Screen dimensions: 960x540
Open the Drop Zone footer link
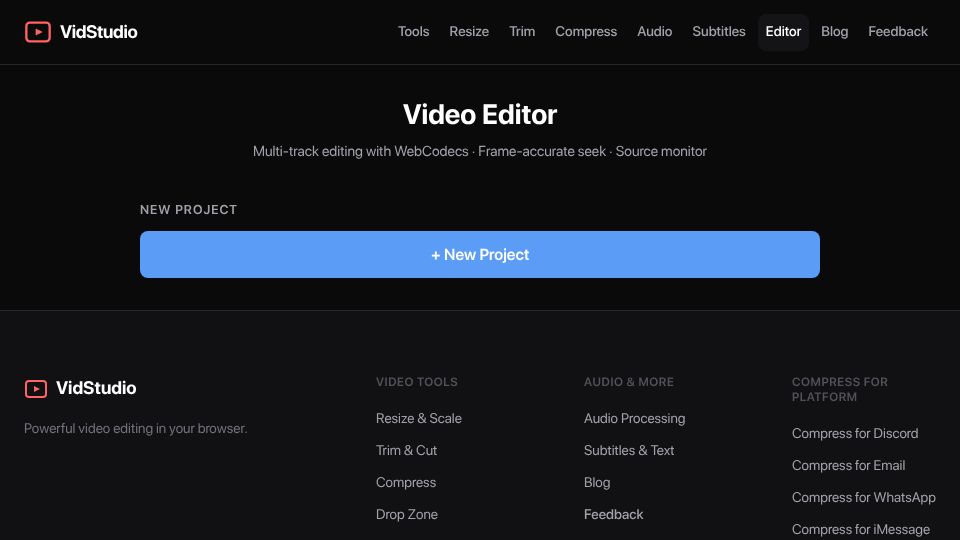407,514
